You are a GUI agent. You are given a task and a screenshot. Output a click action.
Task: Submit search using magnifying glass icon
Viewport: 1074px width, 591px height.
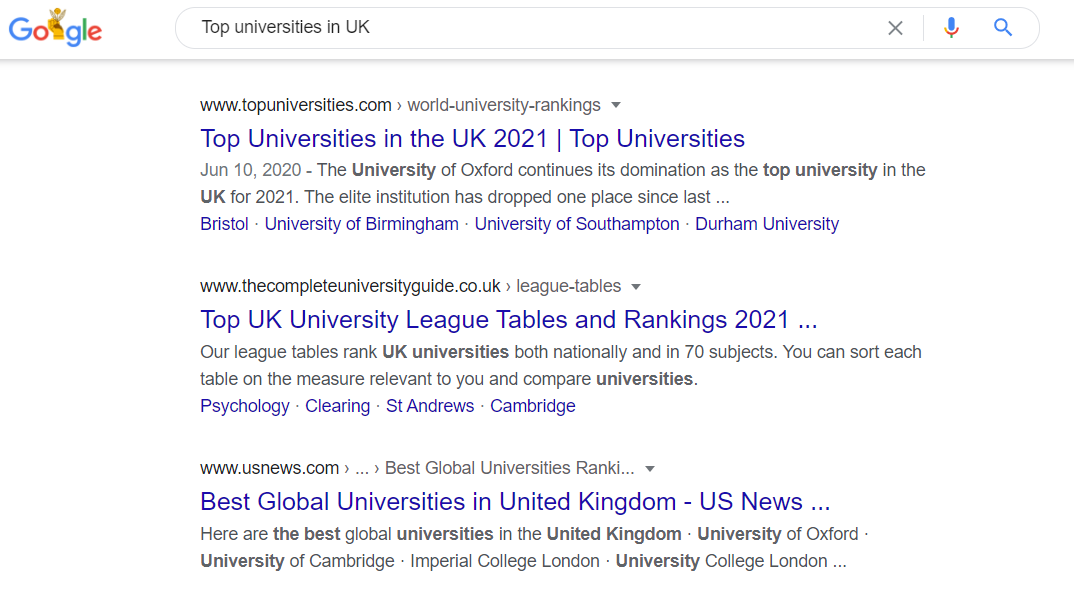[1003, 27]
